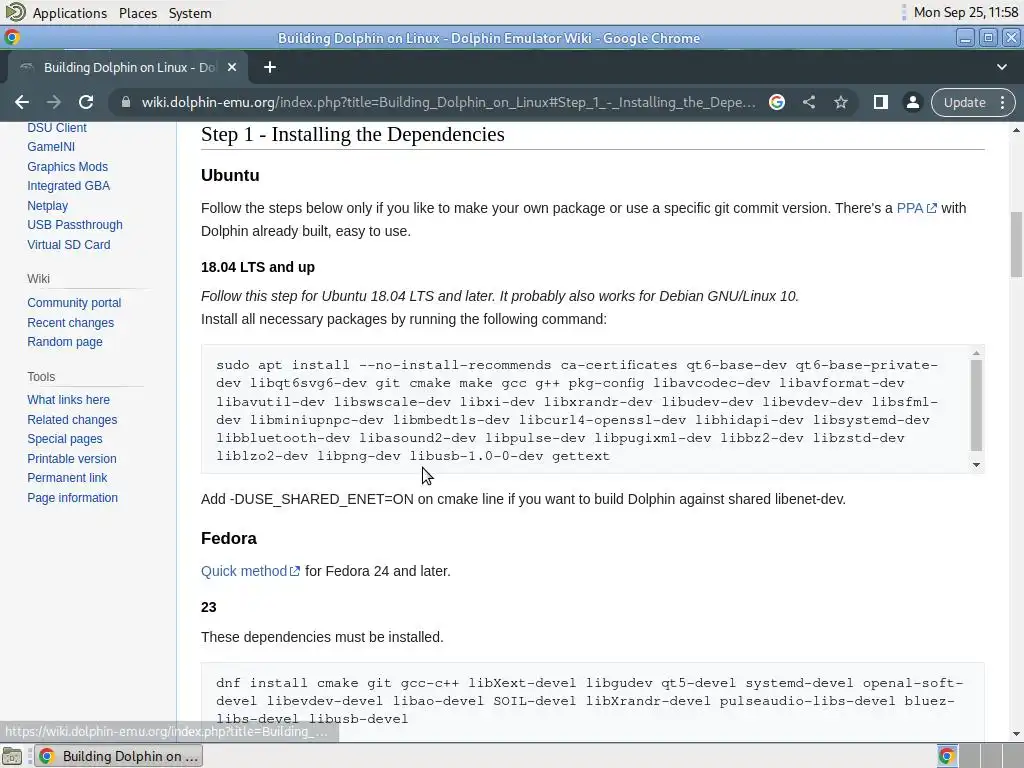Open Chrome's three-dot menu
The height and width of the screenshot is (768, 1024).
pyautogui.click(x=1002, y=103)
